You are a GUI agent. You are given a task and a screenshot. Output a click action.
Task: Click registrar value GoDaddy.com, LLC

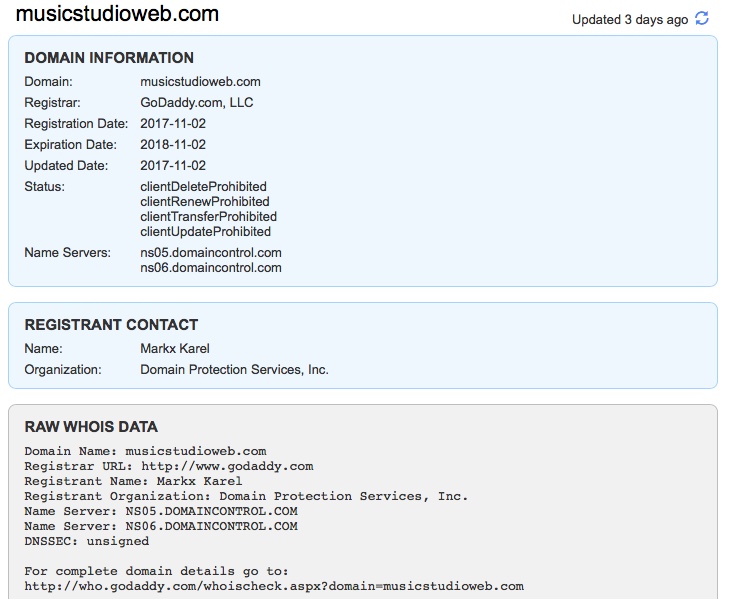pos(196,102)
